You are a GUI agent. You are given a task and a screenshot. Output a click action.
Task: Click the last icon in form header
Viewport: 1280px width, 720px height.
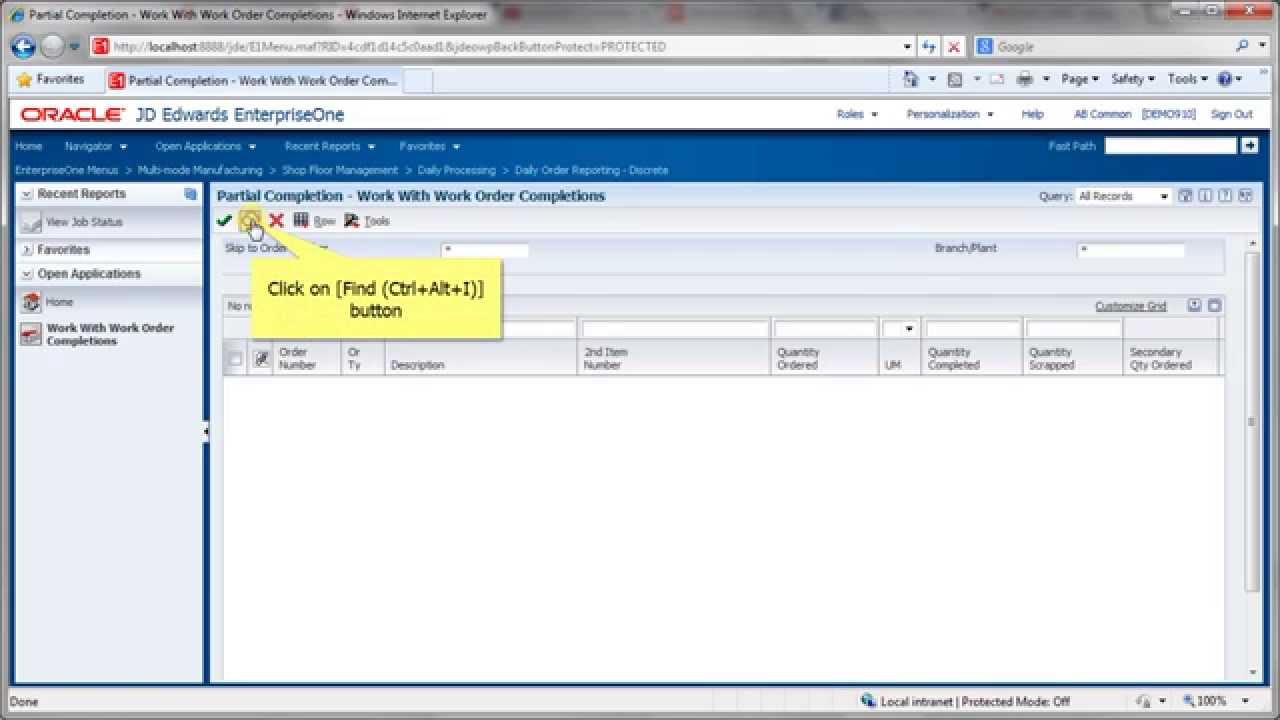(x=1246, y=196)
